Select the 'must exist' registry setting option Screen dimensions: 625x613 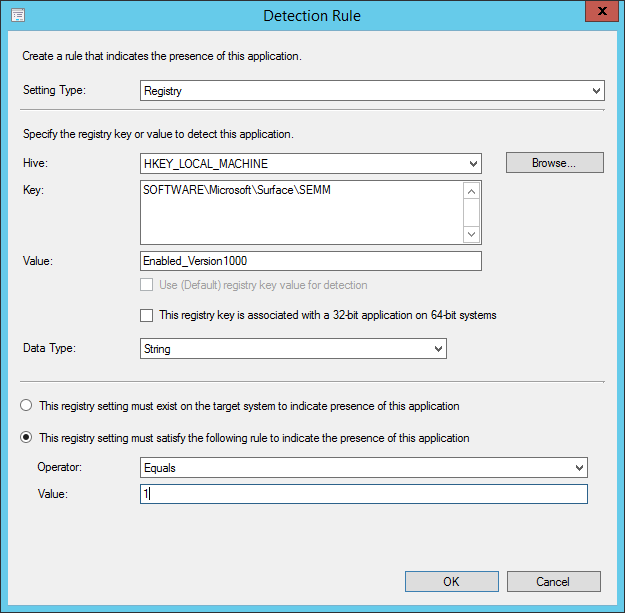[x=26, y=406]
